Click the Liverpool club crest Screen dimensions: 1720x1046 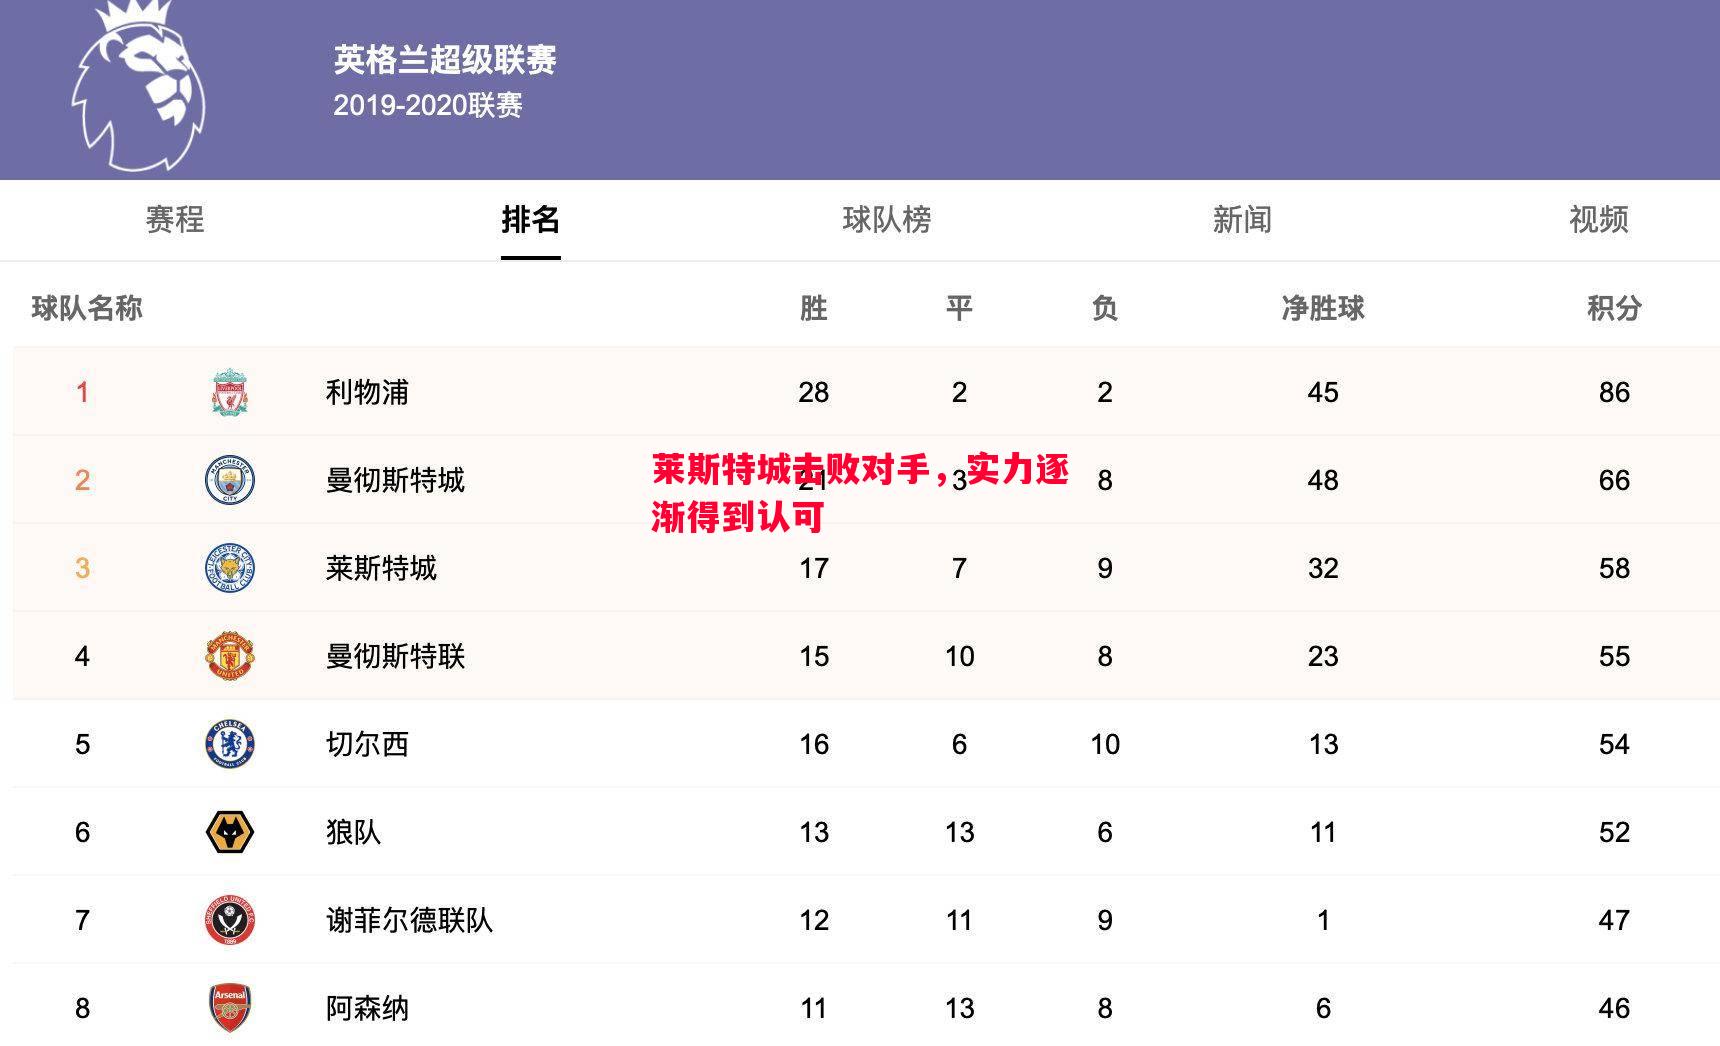click(230, 392)
